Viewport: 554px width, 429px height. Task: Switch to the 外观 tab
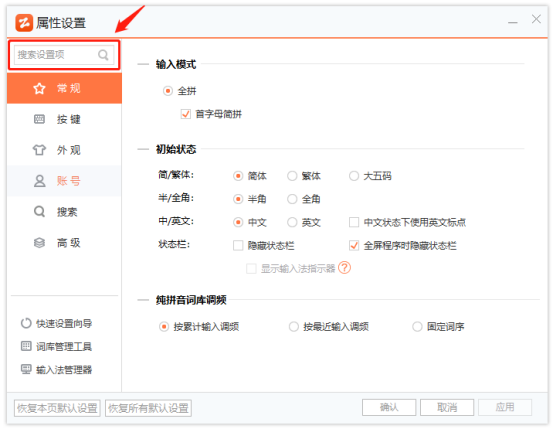[64, 150]
